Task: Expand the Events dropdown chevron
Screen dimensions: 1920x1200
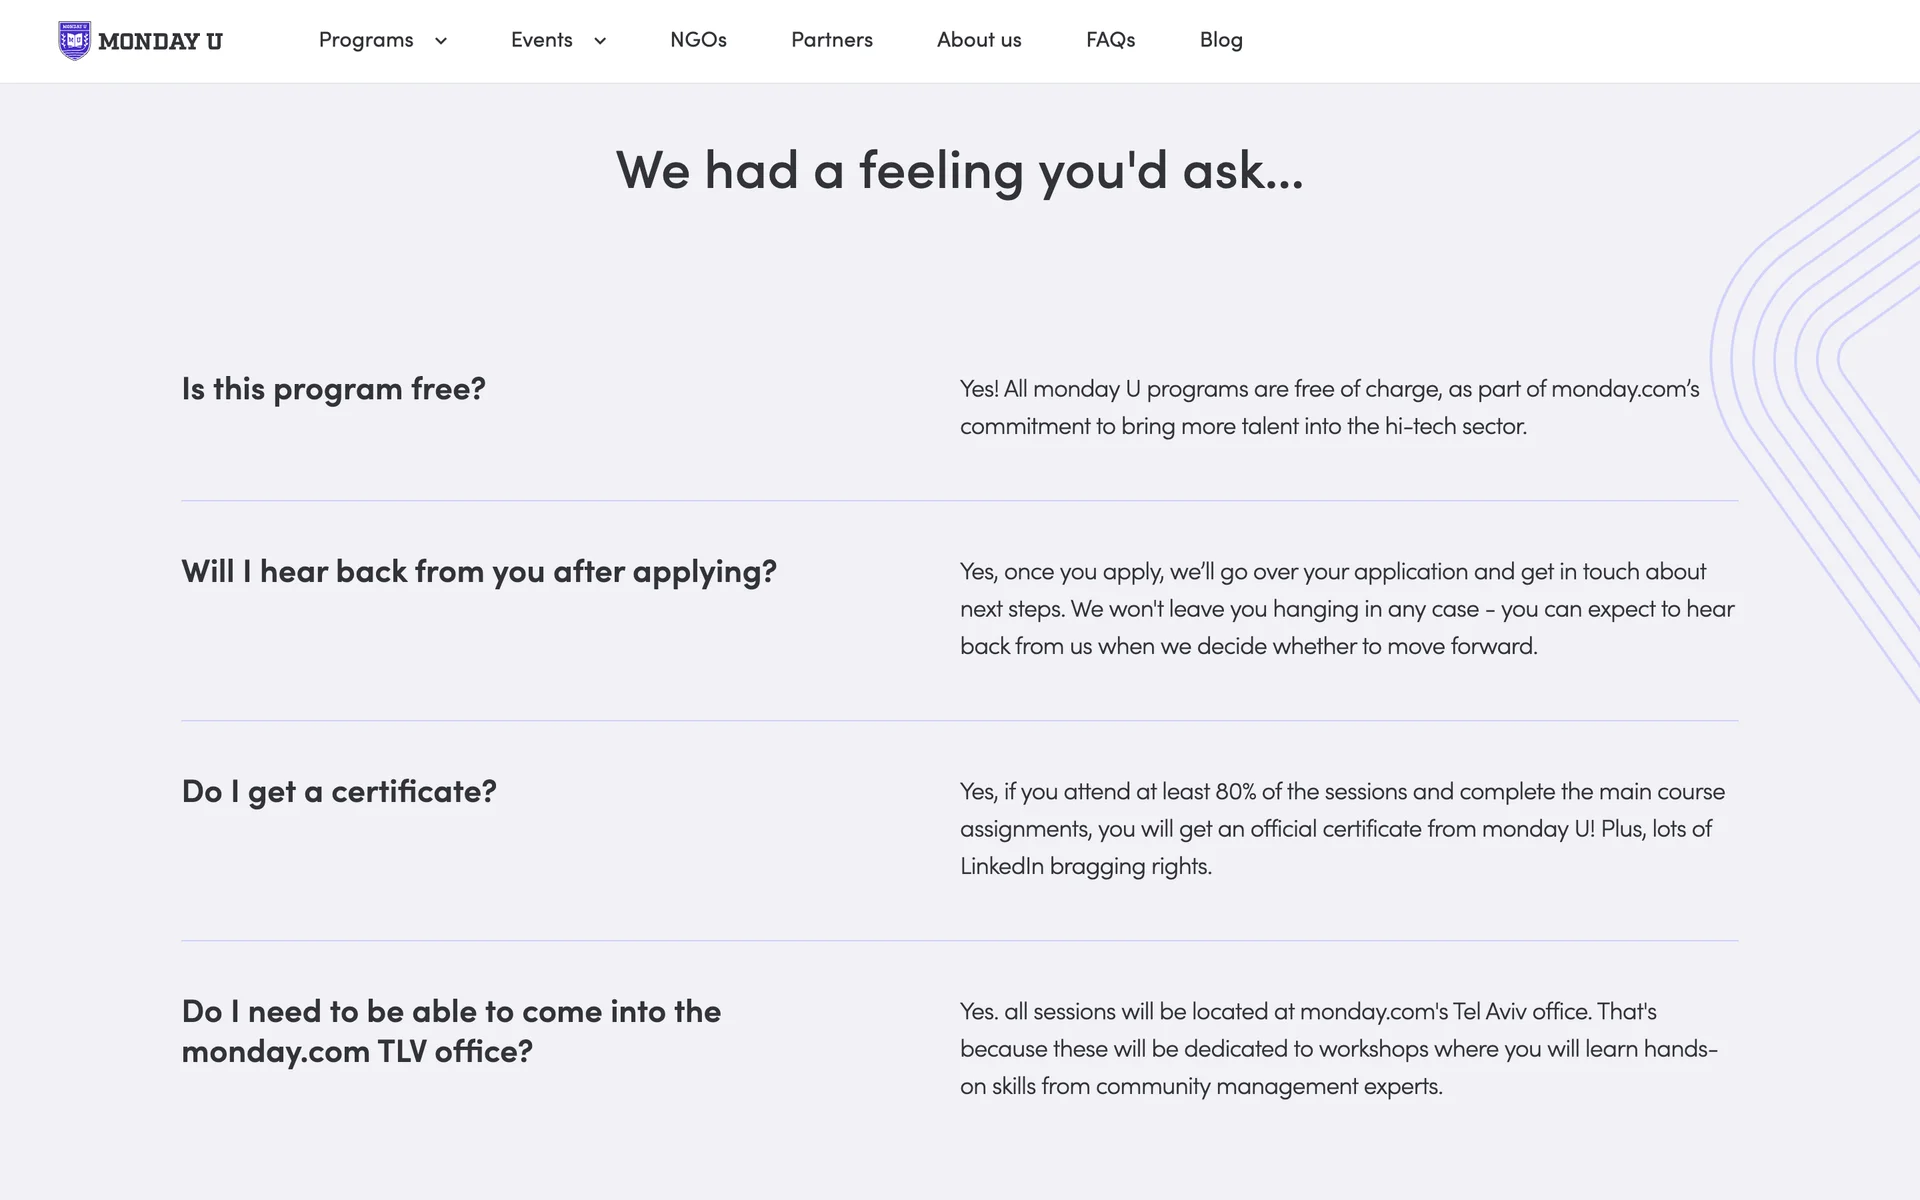Action: pos(600,41)
